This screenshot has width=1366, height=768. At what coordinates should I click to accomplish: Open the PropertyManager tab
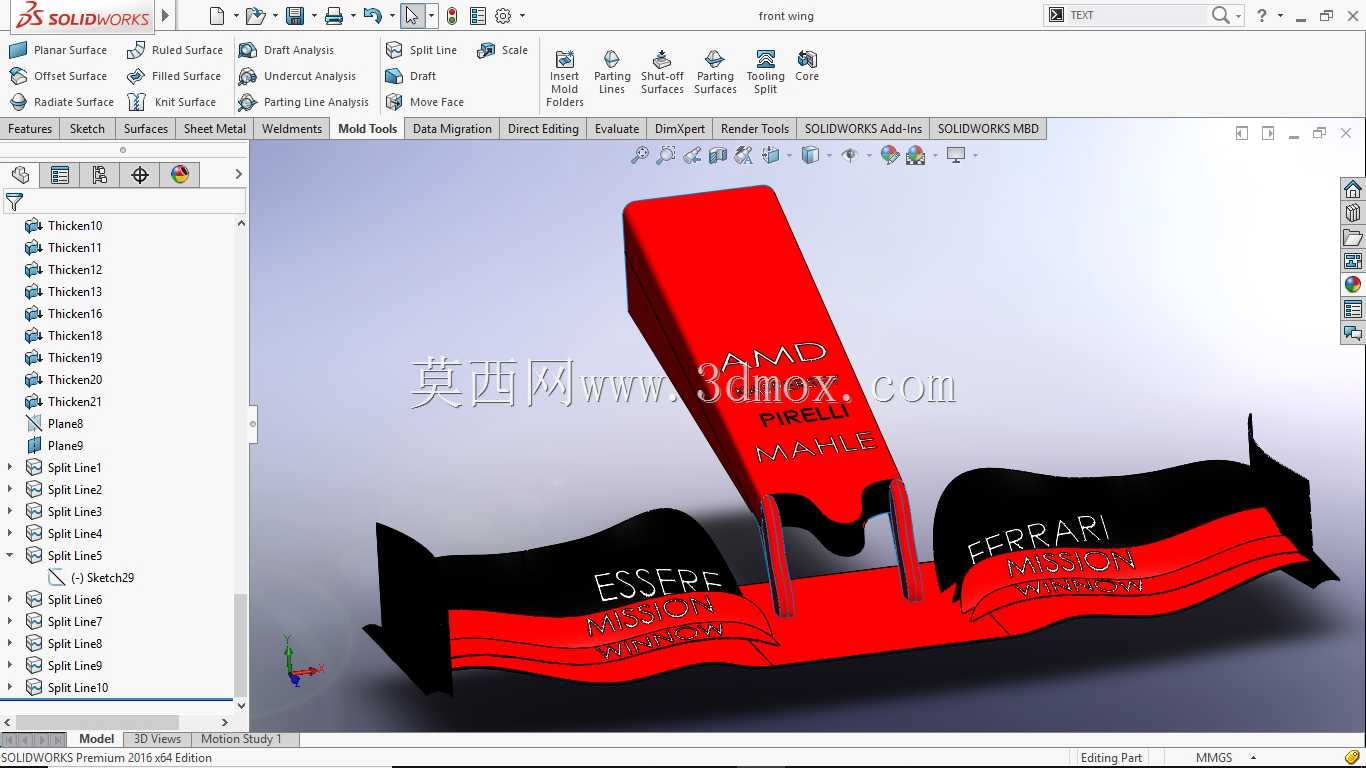[60, 175]
